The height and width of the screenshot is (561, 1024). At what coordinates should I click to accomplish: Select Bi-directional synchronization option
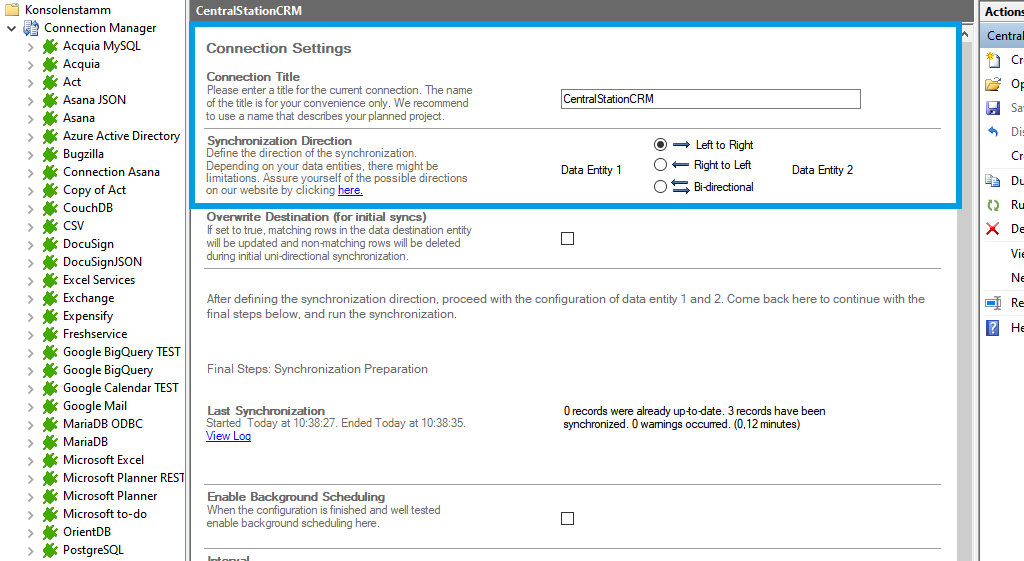click(660, 187)
